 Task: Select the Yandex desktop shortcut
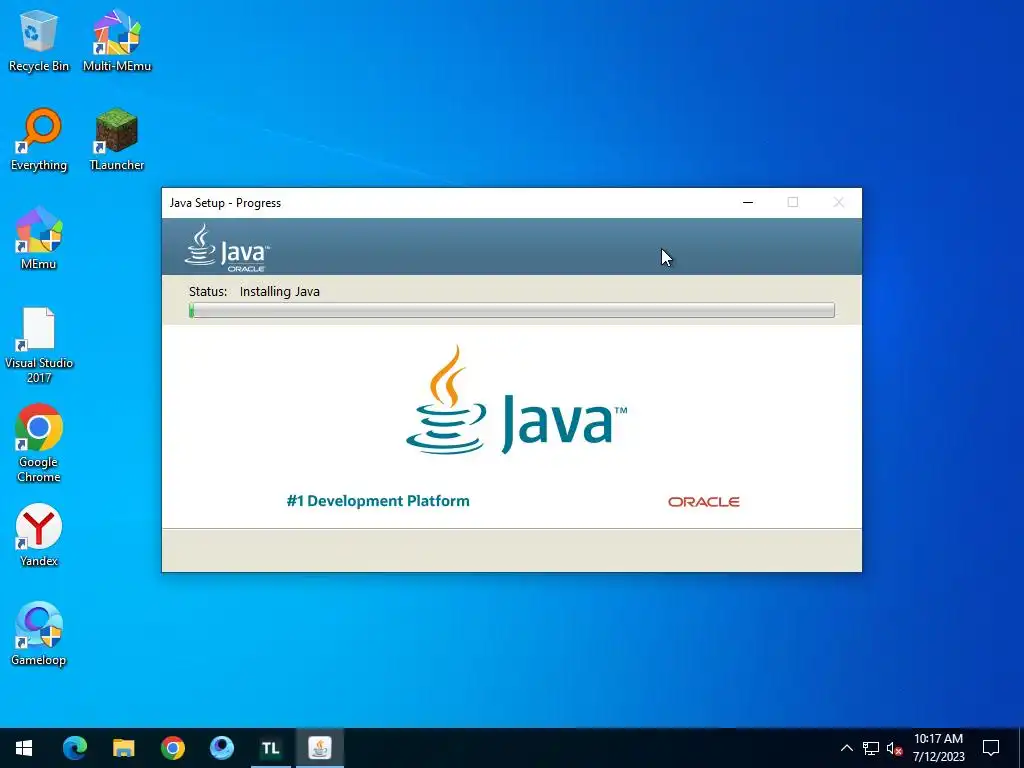coord(39,536)
